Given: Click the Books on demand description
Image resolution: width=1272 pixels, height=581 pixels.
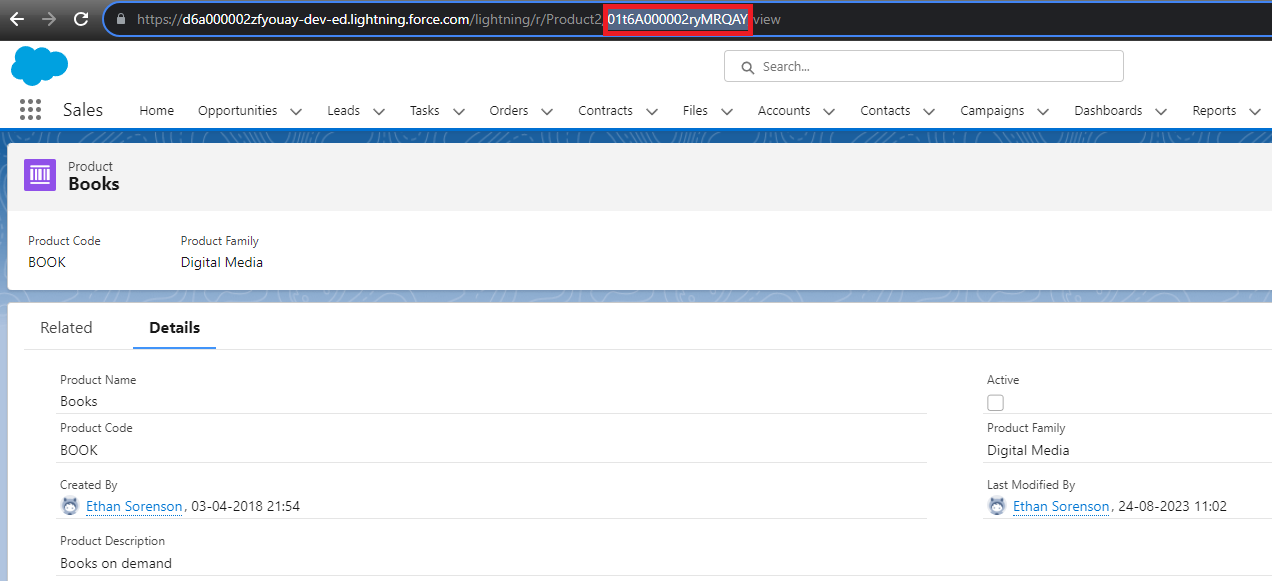Looking at the screenshot, I should [116, 564].
